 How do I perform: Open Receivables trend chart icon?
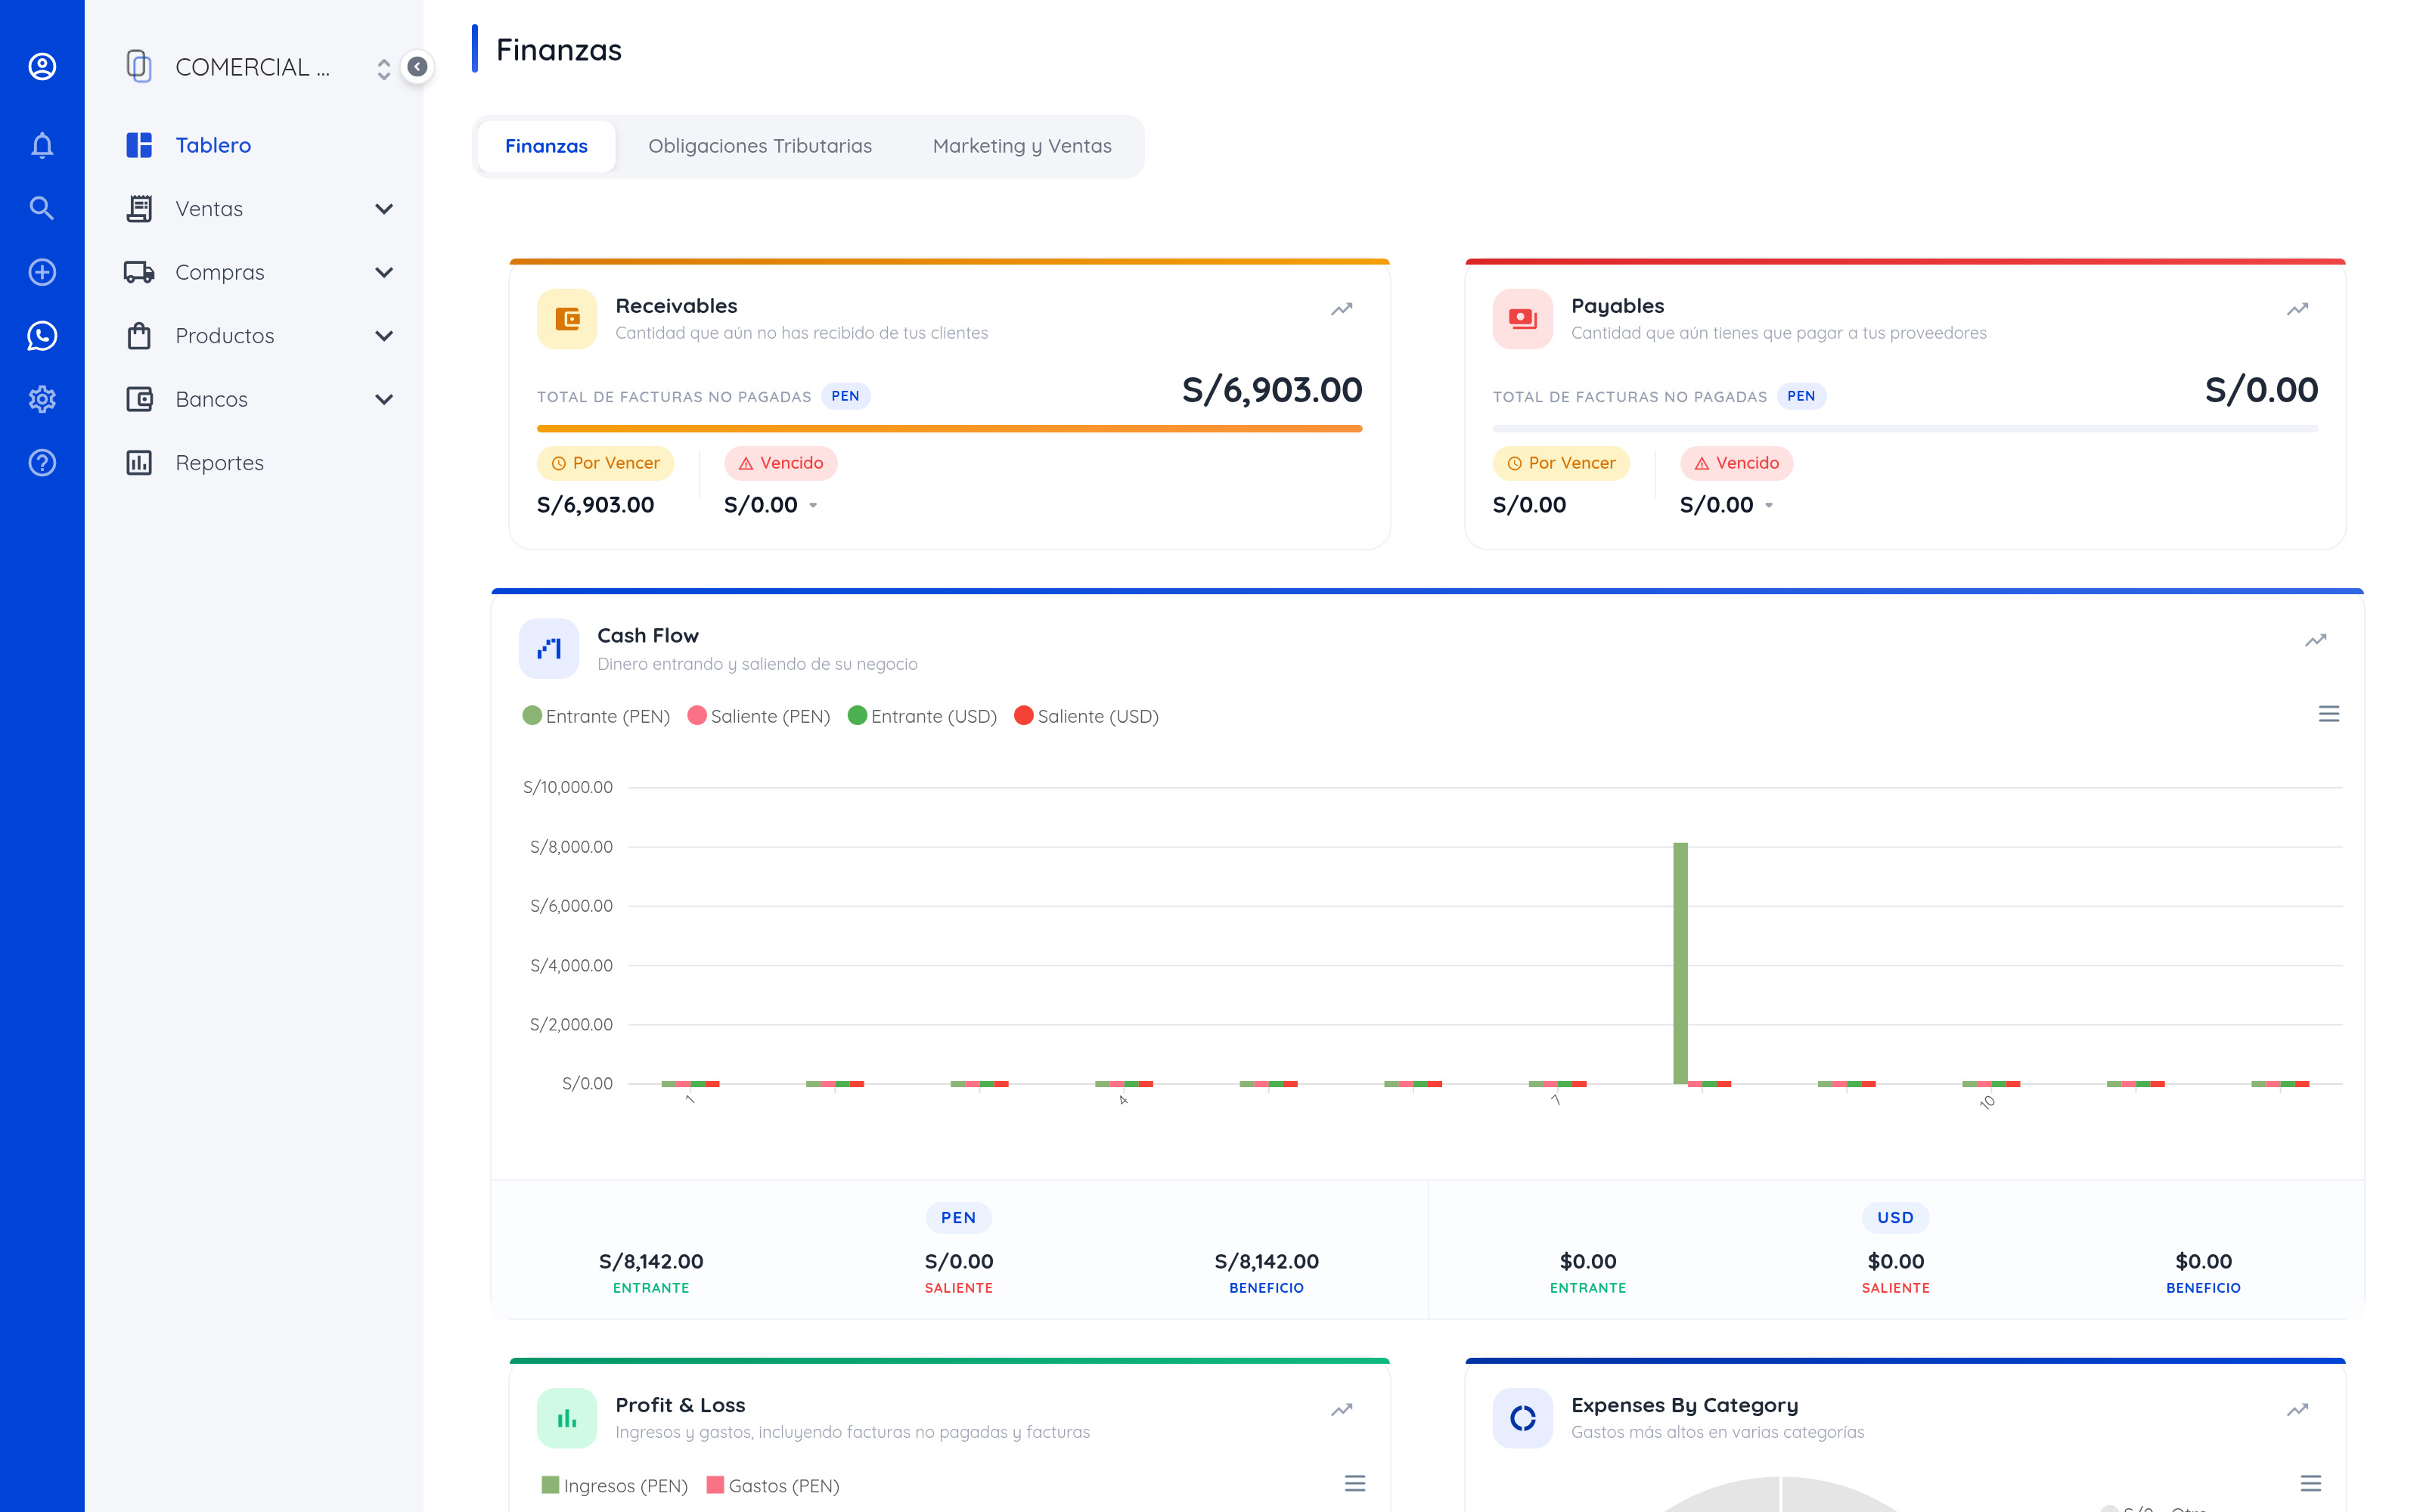(1342, 309)
